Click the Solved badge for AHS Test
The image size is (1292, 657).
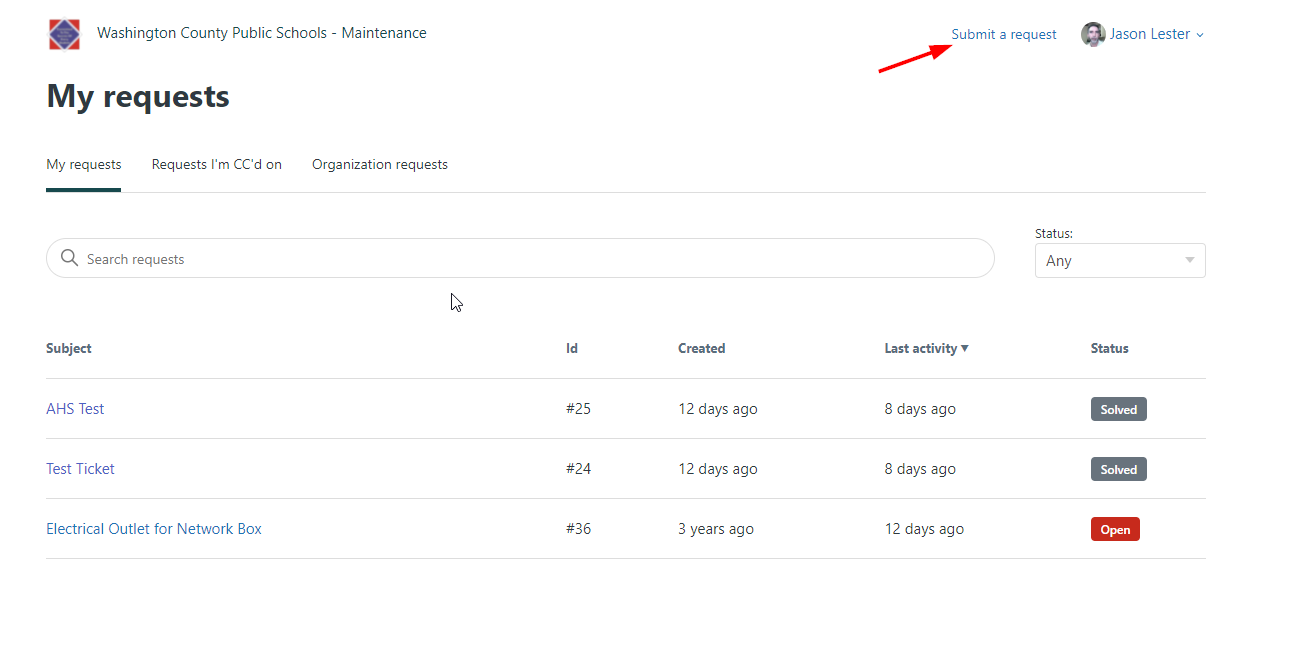[x=1119, y=409]
